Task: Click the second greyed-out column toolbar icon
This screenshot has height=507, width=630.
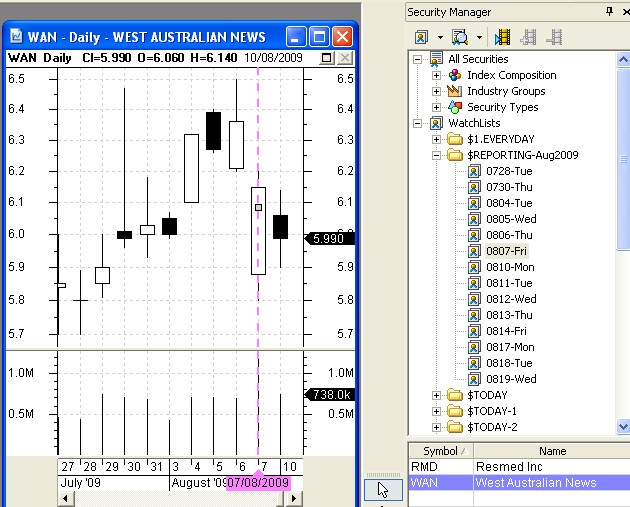Action: pyautogui.click(x=554, y=37)
